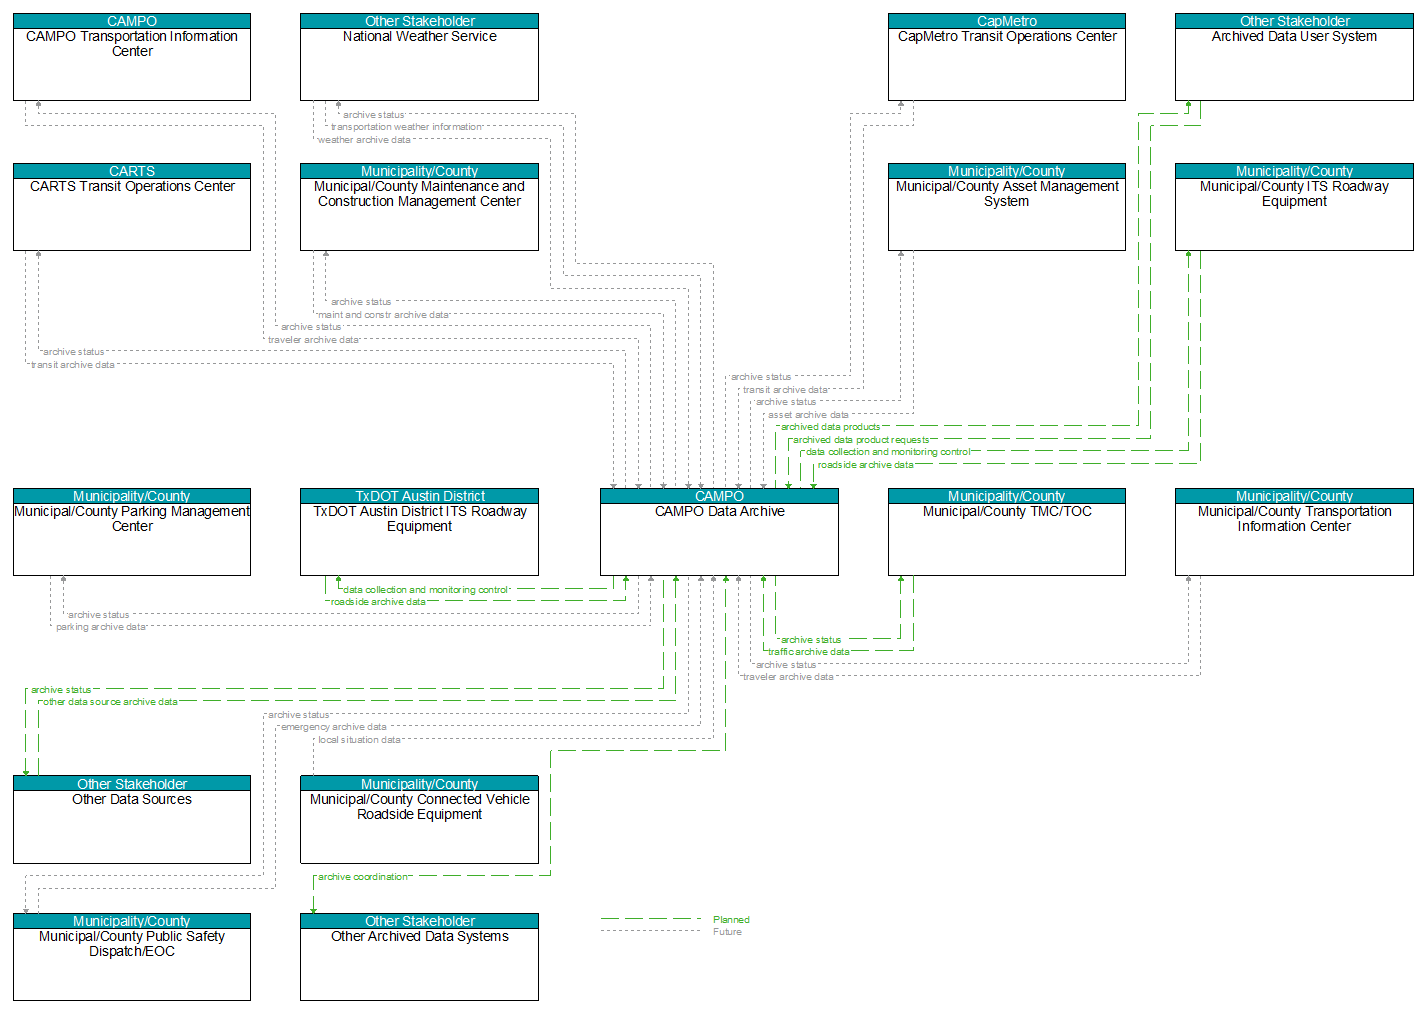Select the 'maint and constr archive data' label
This screenshot has height=1014, width=1424.
pos(383,315)
